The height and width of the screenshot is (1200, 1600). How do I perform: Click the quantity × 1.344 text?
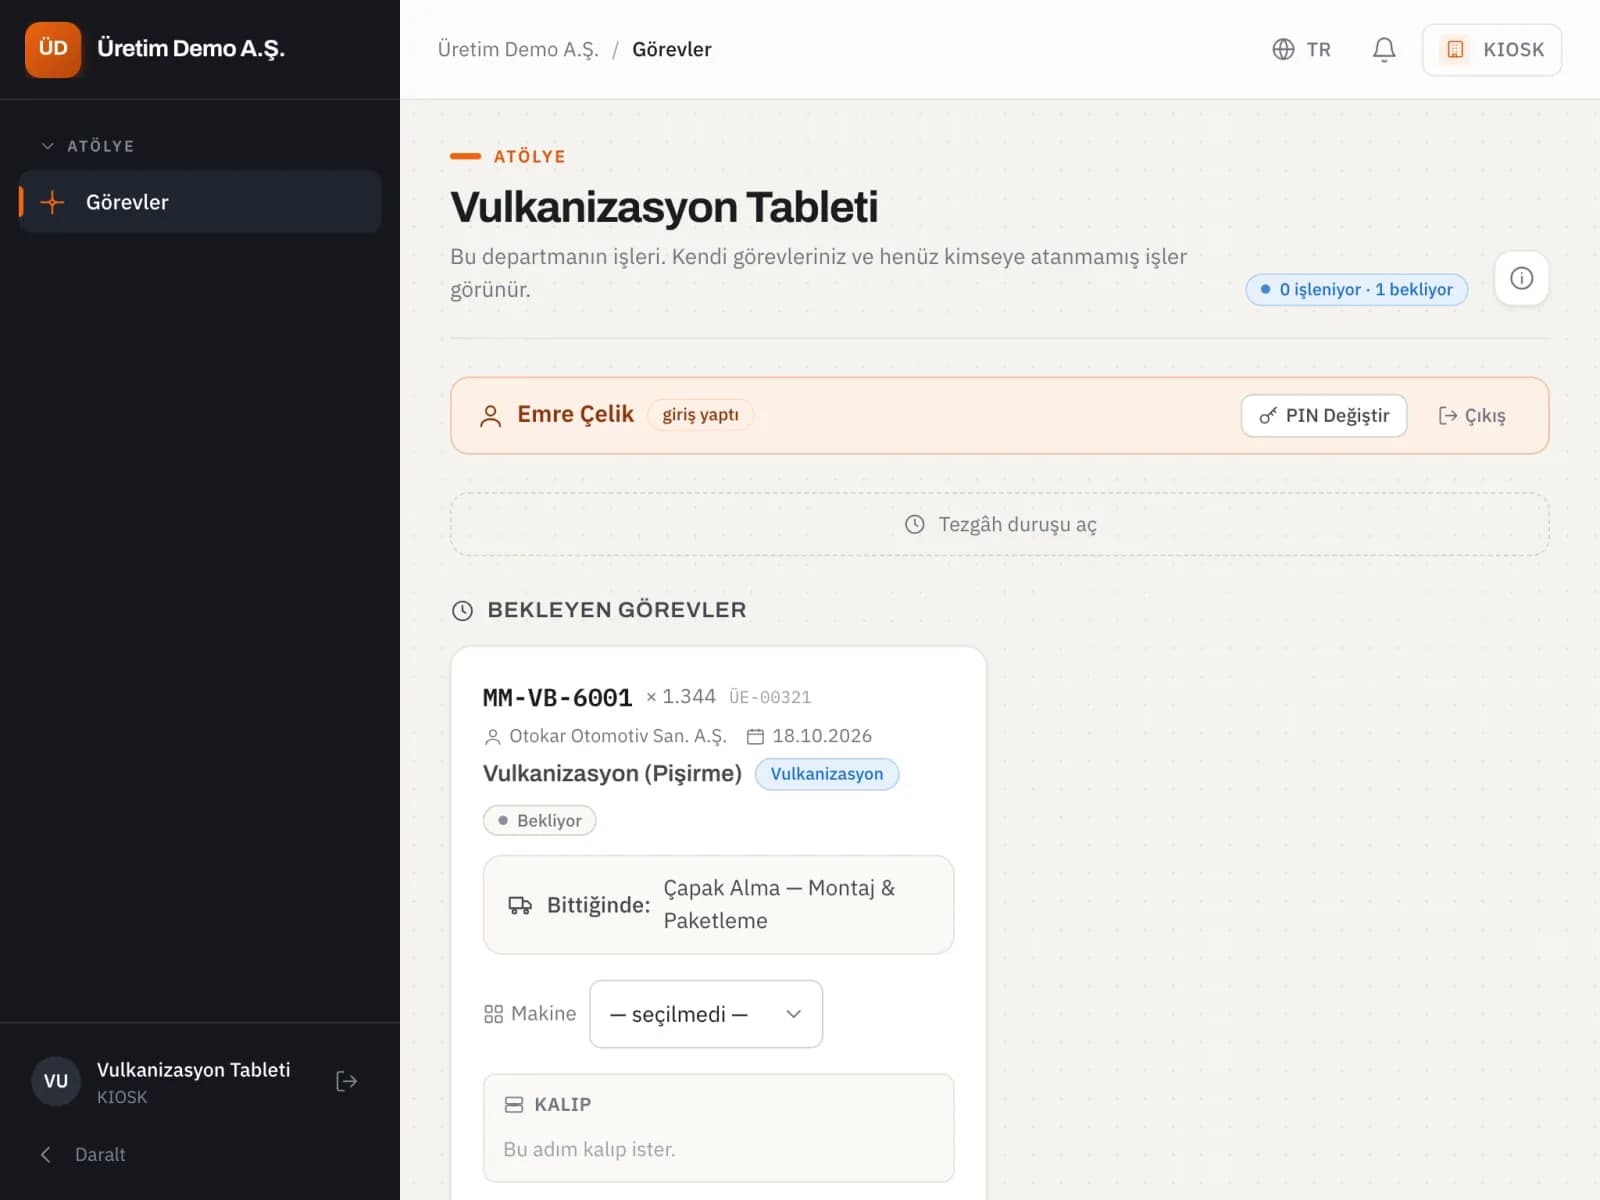tap(681, 696)
